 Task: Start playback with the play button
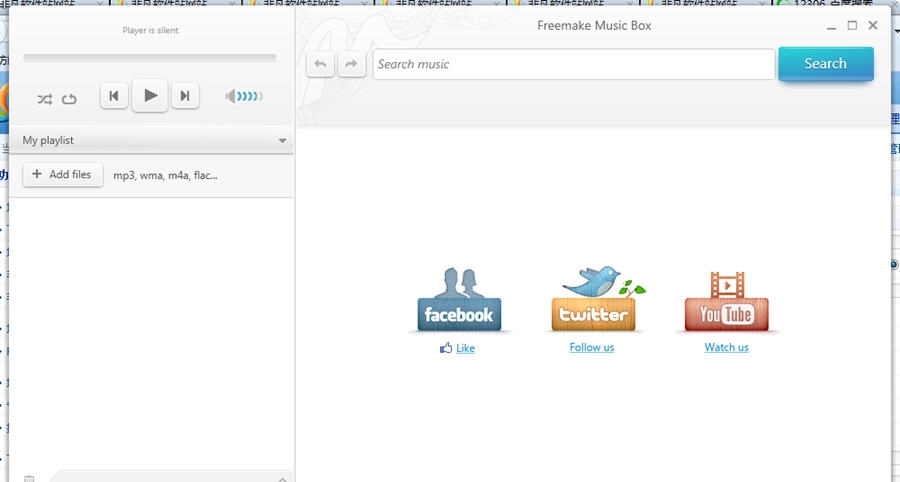150,95
